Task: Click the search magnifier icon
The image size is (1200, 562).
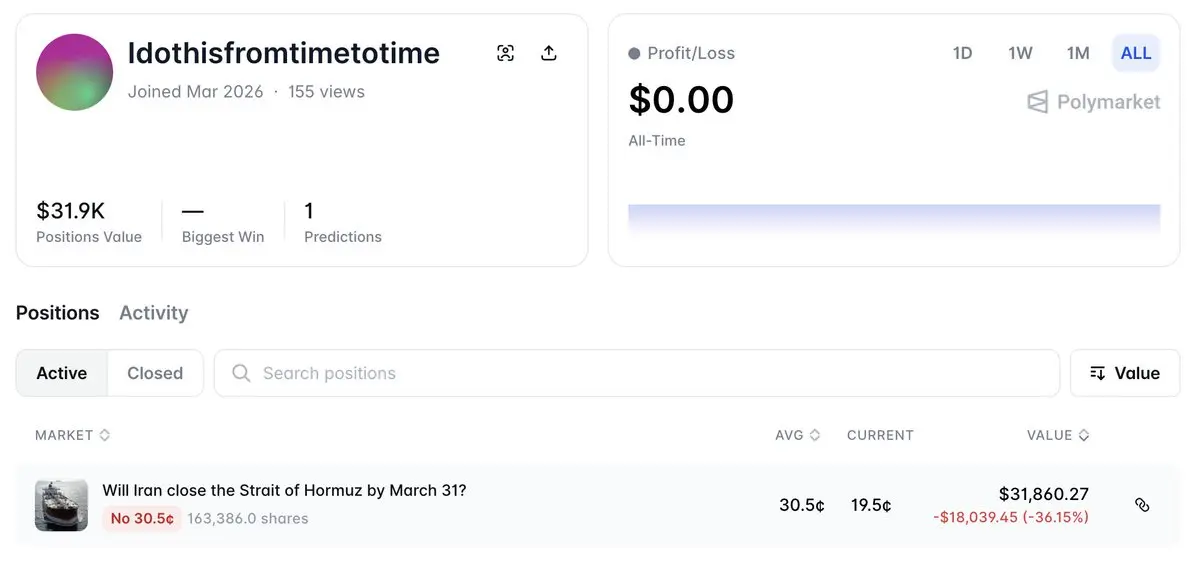Action: (x=241, y=373)
